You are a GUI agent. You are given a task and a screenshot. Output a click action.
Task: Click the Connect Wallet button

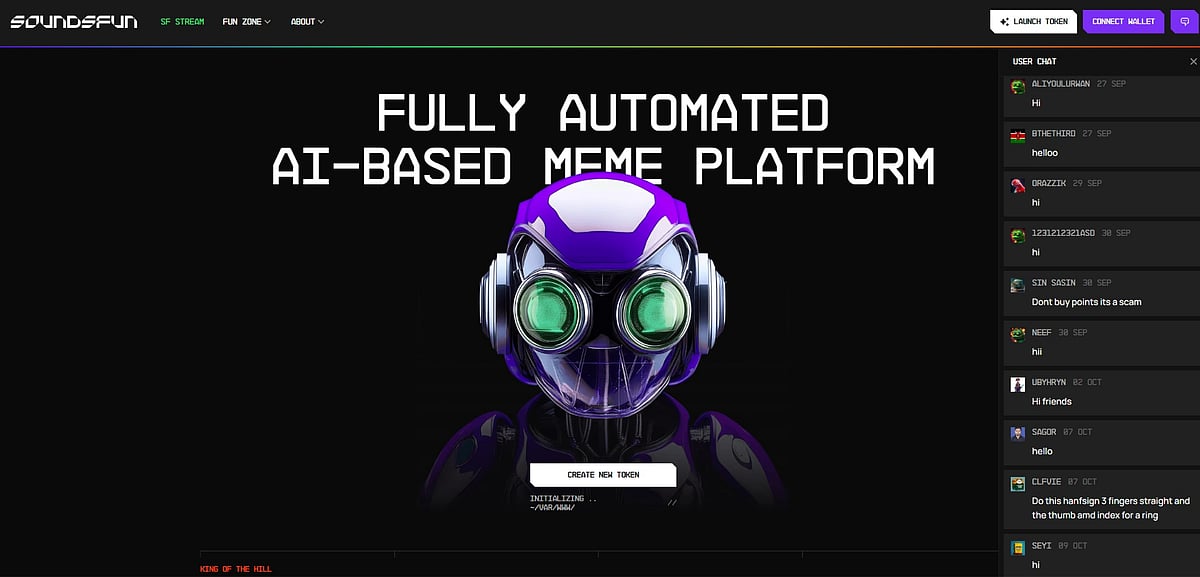[1123, 21]
